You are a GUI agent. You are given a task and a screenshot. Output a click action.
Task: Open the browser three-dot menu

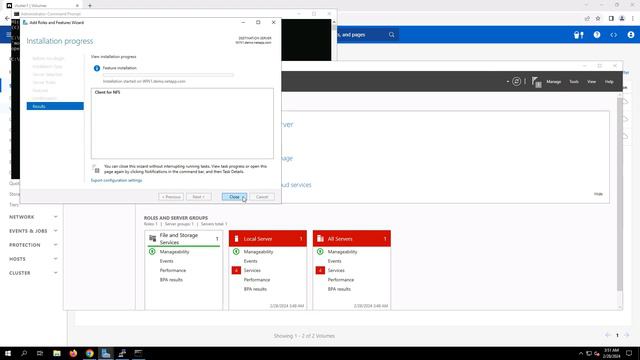(633, 18)
